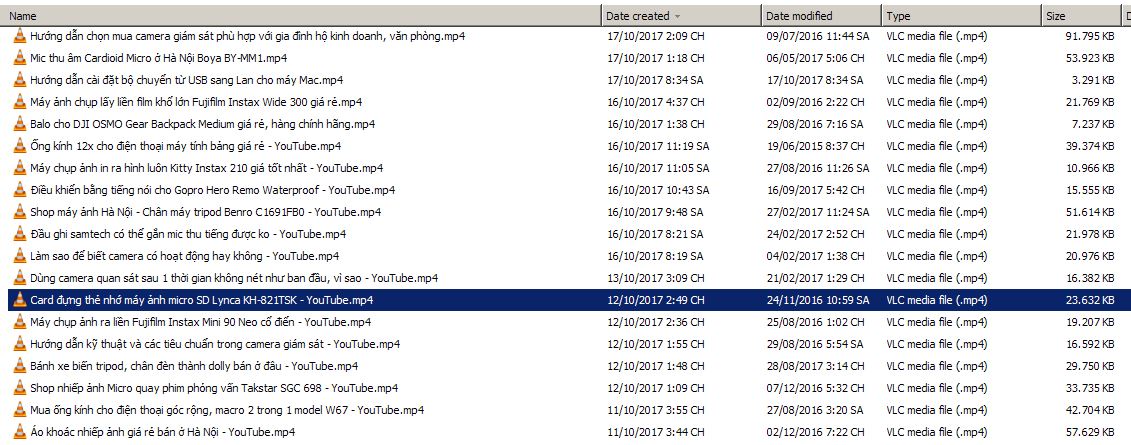Image resolution: width=1131 pixels, height=445 pixels.
Task: Click size value 10.966 KB
Action: (x=1091, y=168)
